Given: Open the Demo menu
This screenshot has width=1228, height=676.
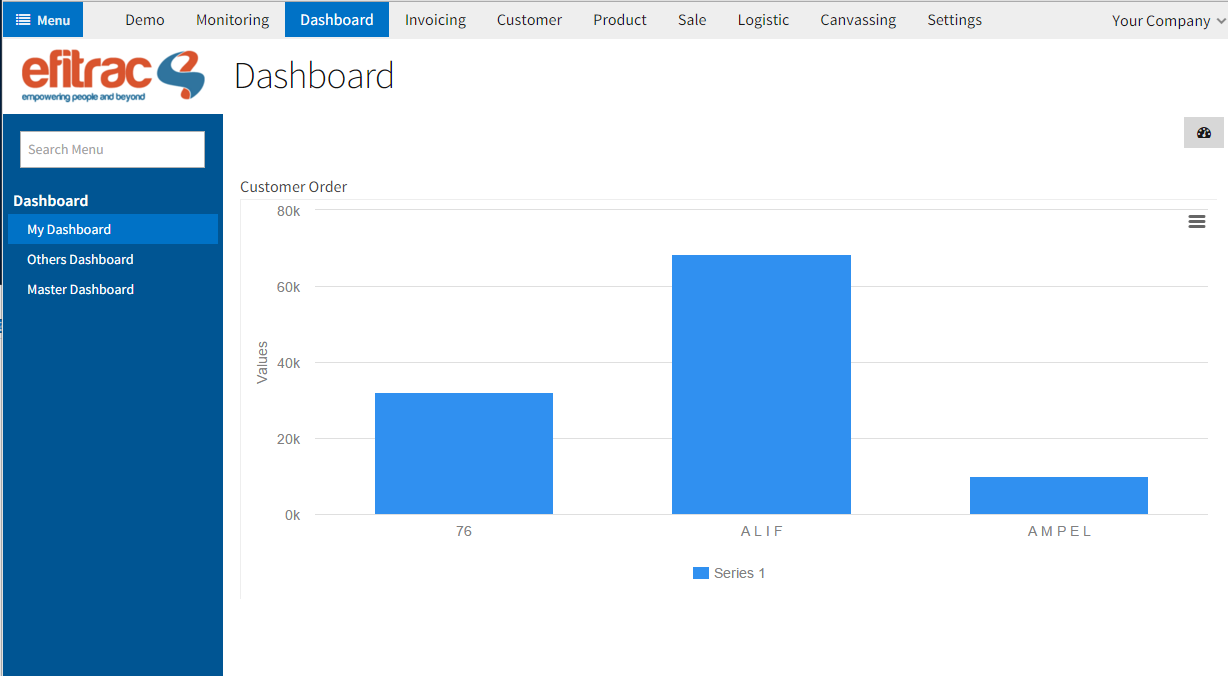Looking at the screenshot, I should coord(145,20).
